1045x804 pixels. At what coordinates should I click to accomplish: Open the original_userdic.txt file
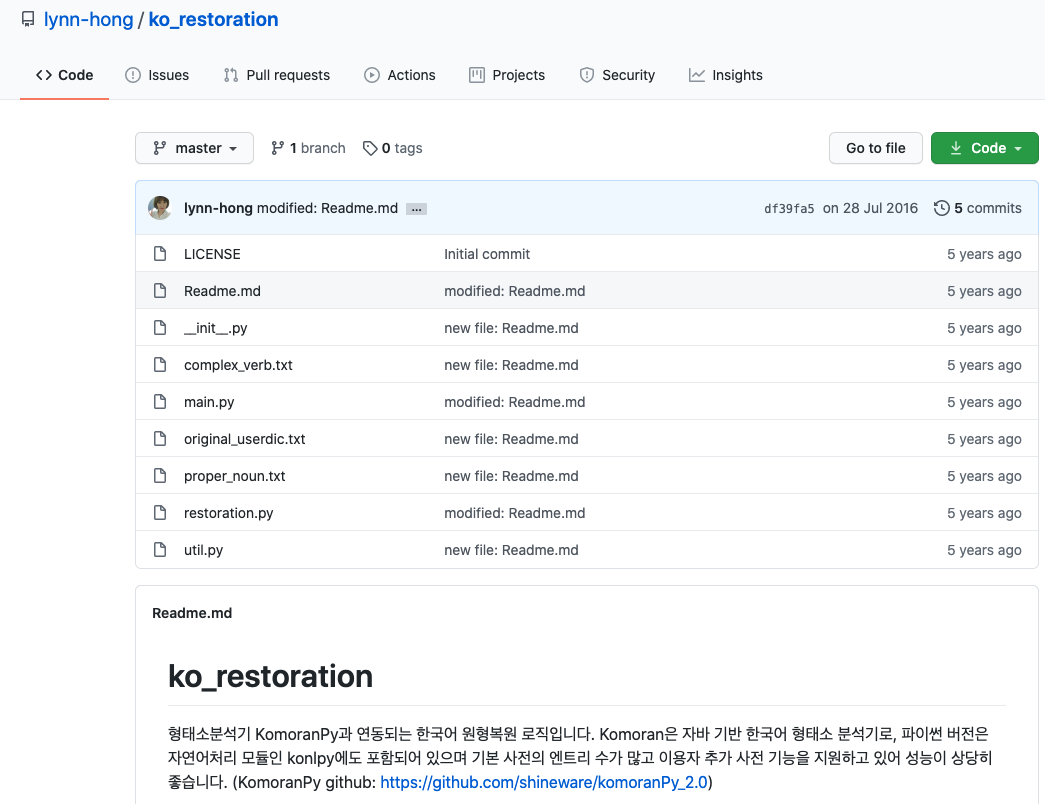(x=245, y=439)
